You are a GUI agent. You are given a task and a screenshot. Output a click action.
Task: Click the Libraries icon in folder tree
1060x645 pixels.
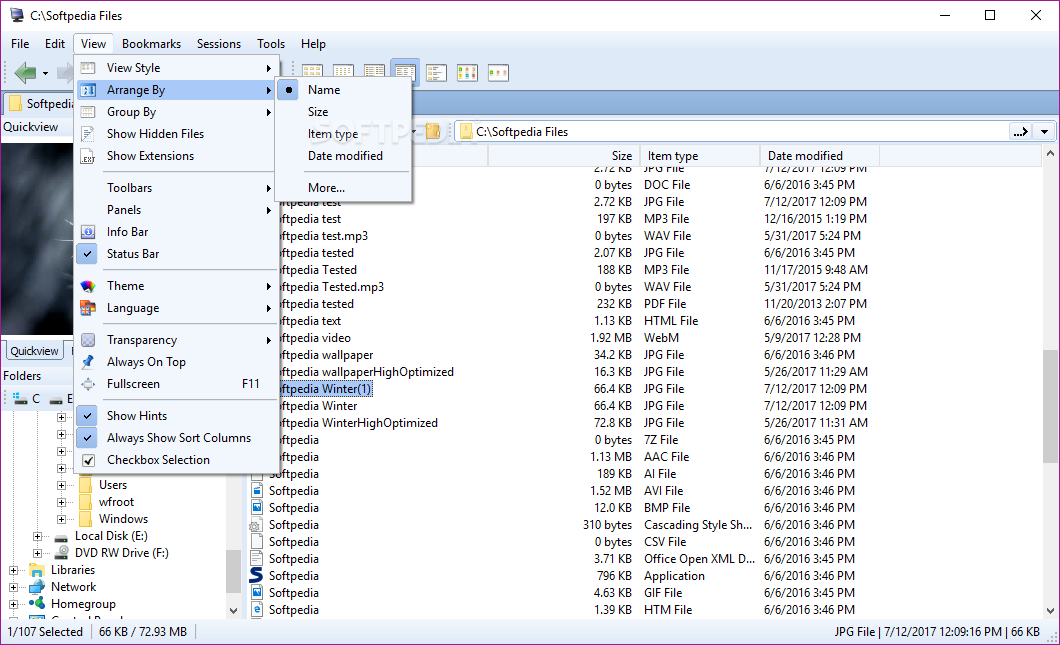click(x=37, y=570)
